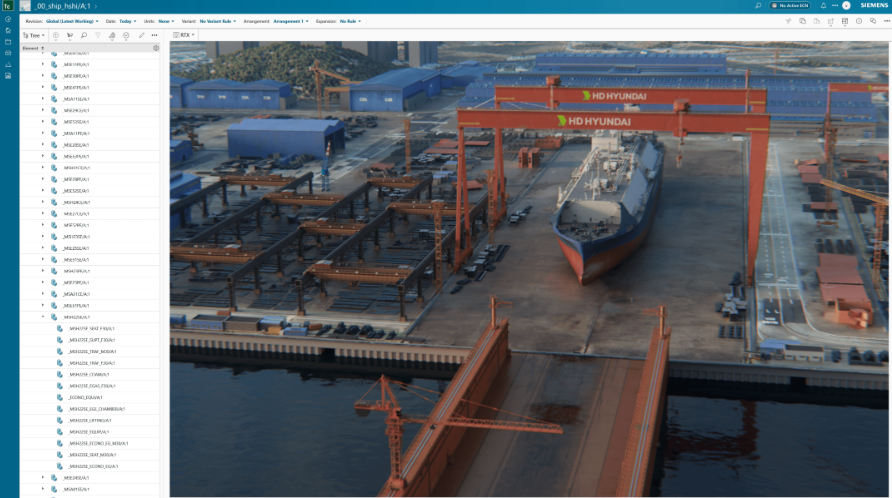Open tree table settings gear
892x498 pixels.
(x=156, y=48)
